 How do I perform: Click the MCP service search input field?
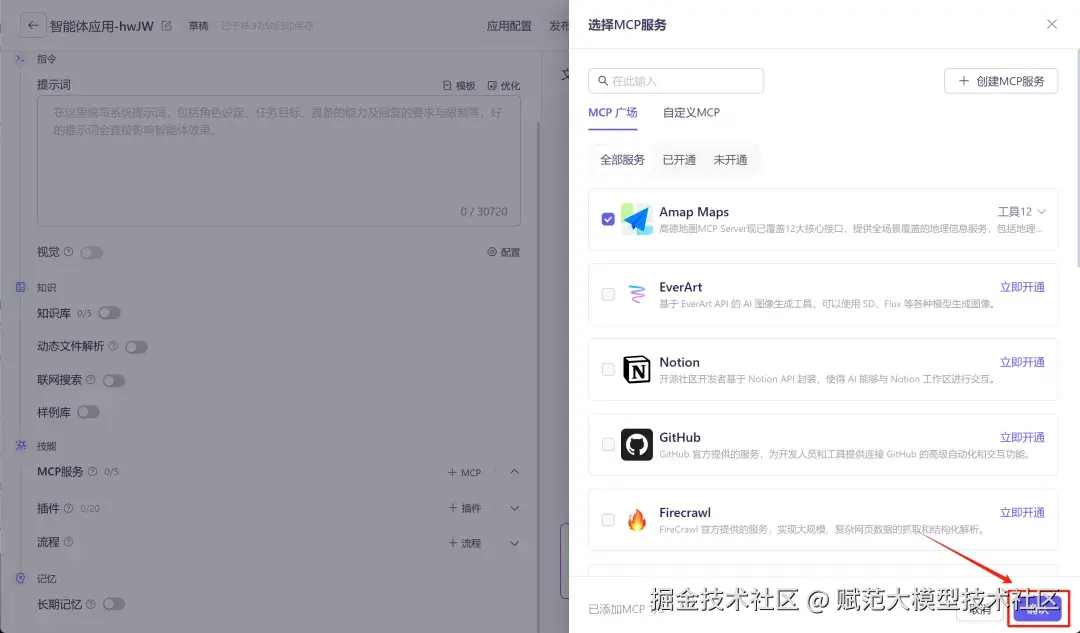[x=675, y=80]
